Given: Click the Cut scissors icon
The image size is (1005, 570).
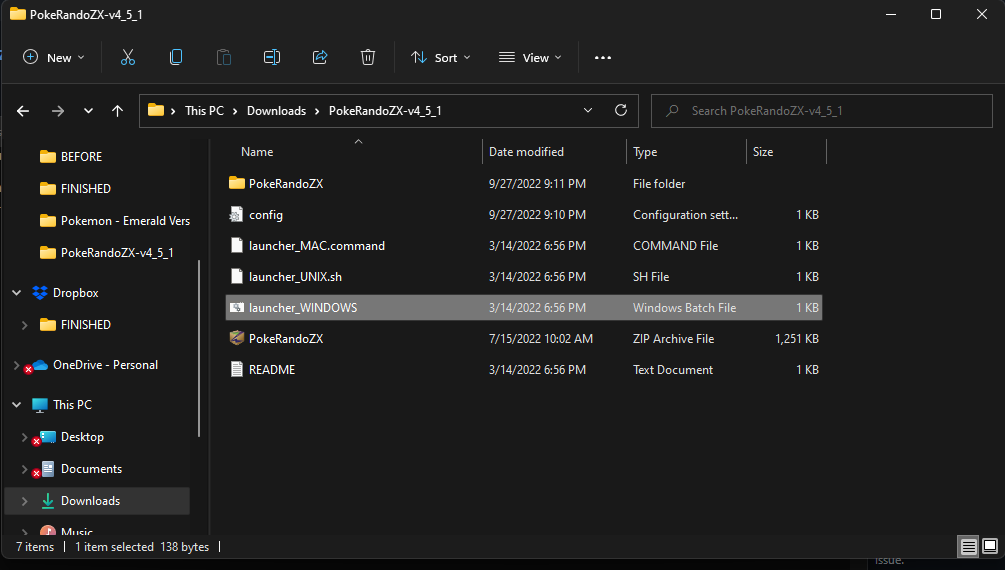Looking at the screenshot, I should point(128,58).
